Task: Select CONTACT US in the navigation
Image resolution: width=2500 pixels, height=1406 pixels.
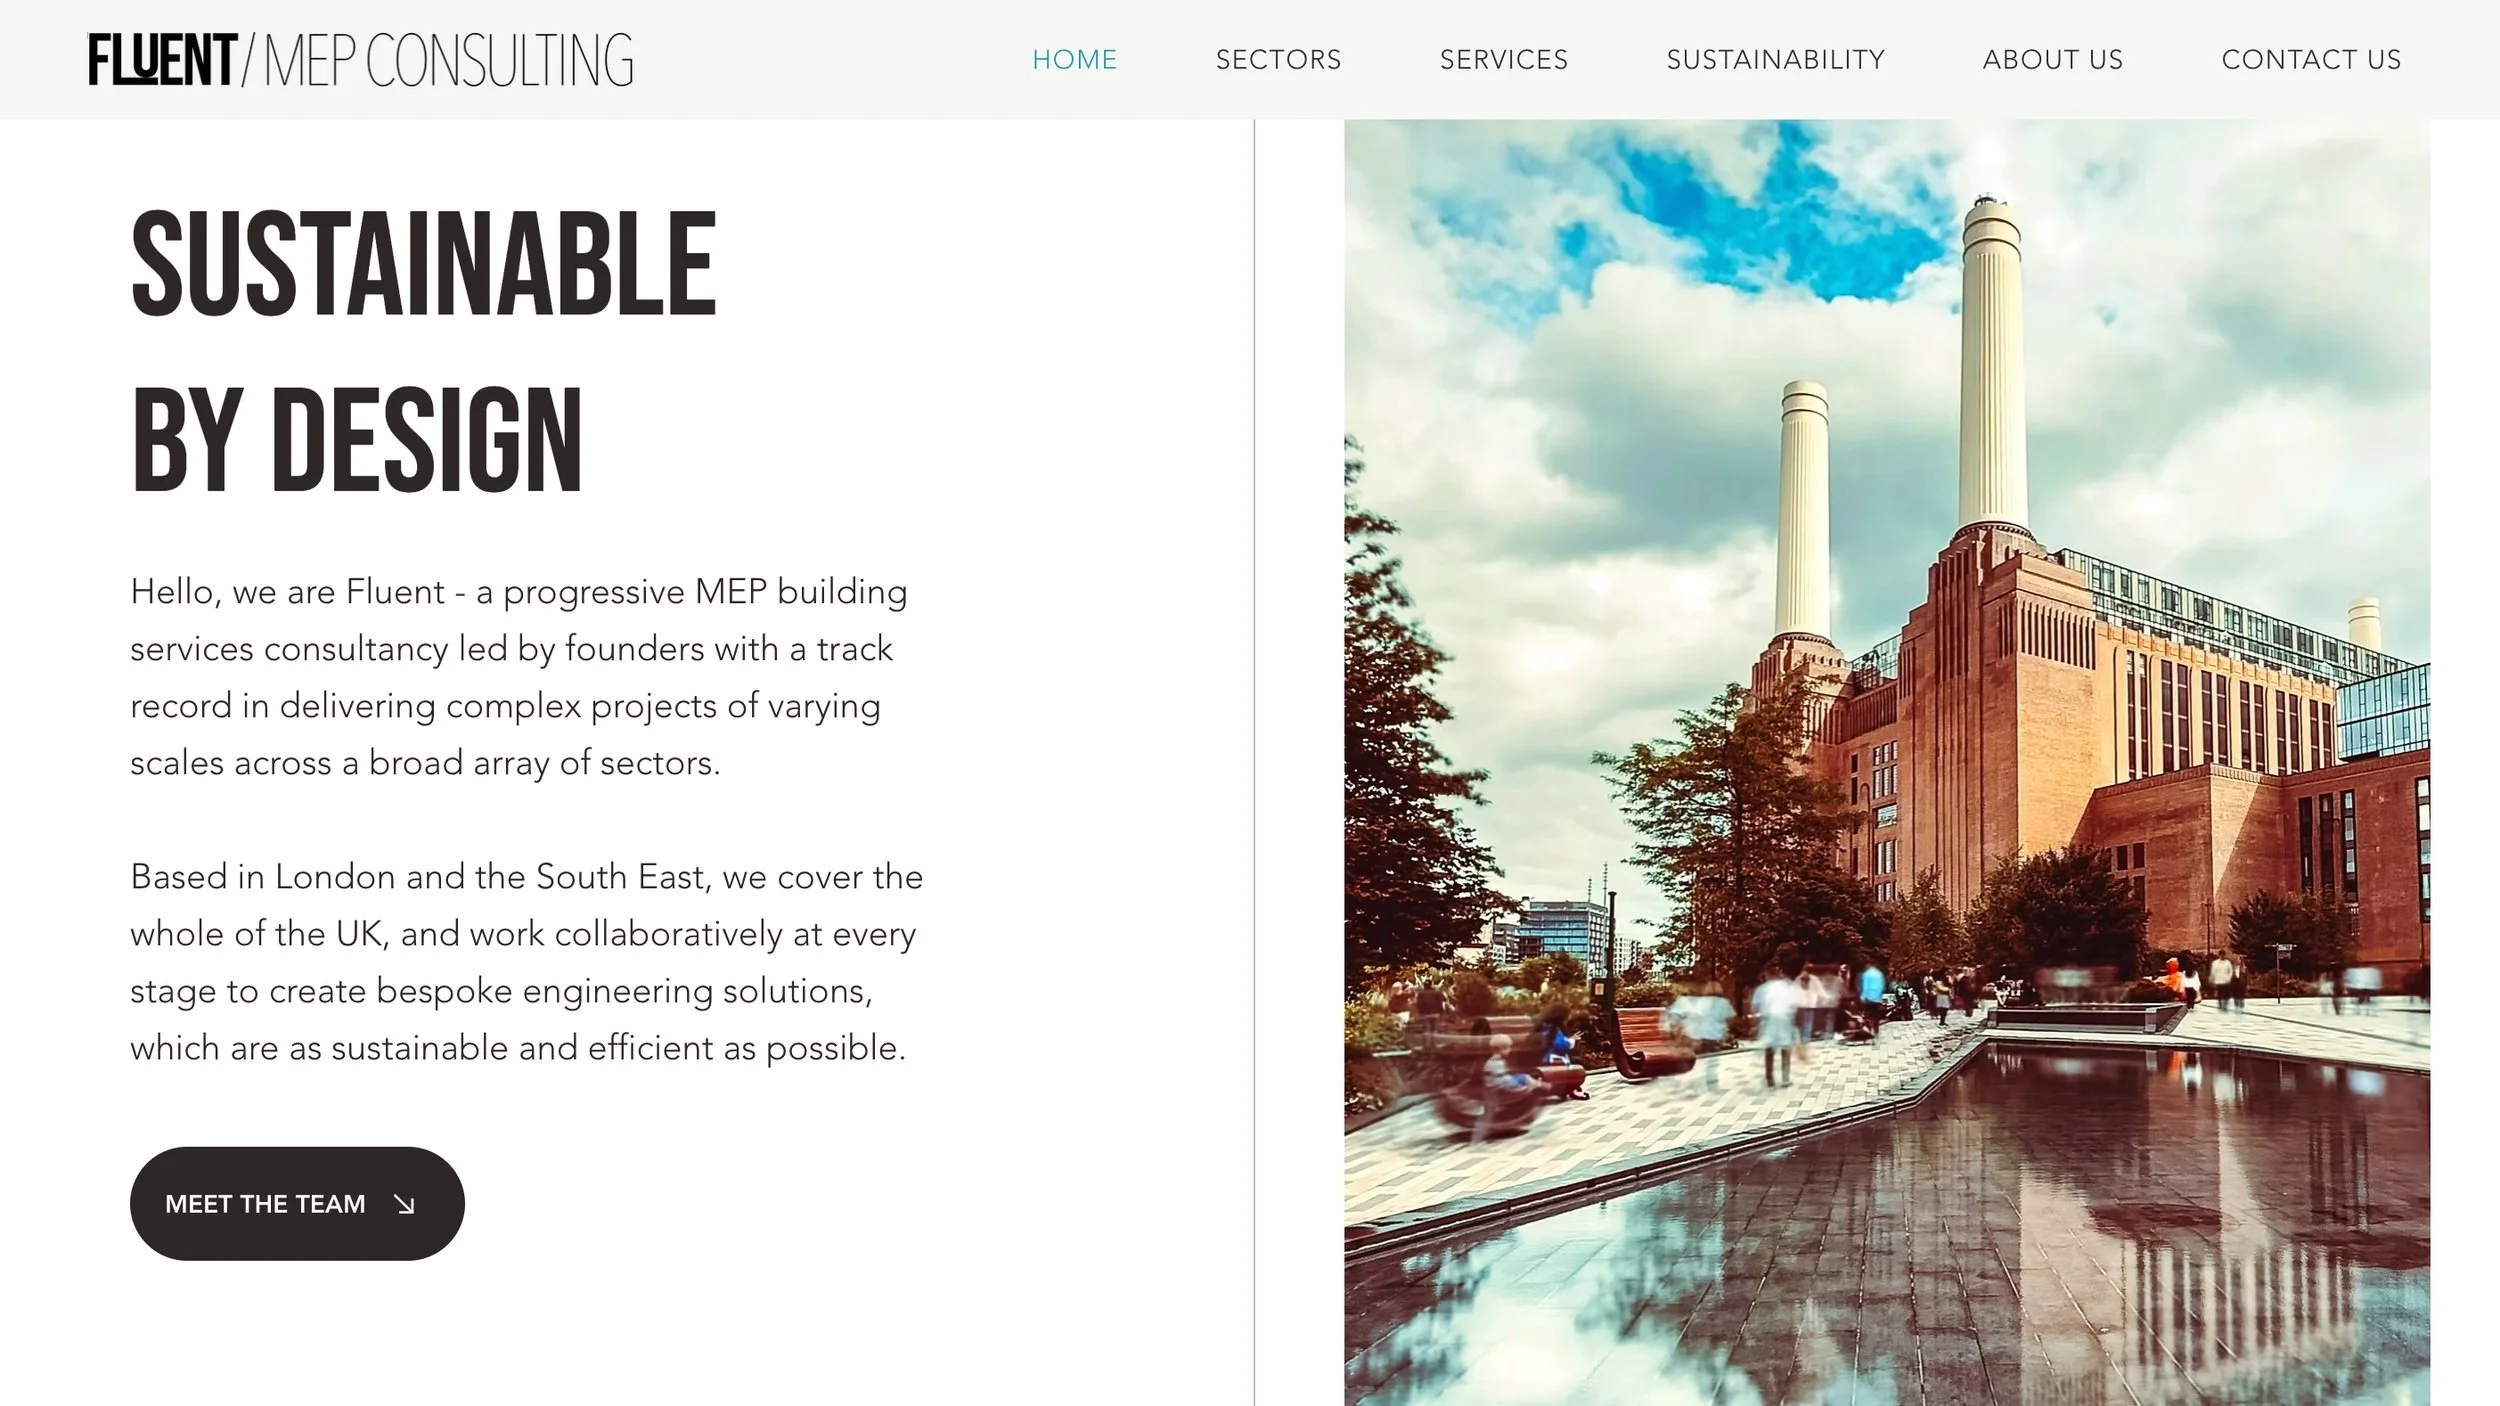Action: (2311, 60)
